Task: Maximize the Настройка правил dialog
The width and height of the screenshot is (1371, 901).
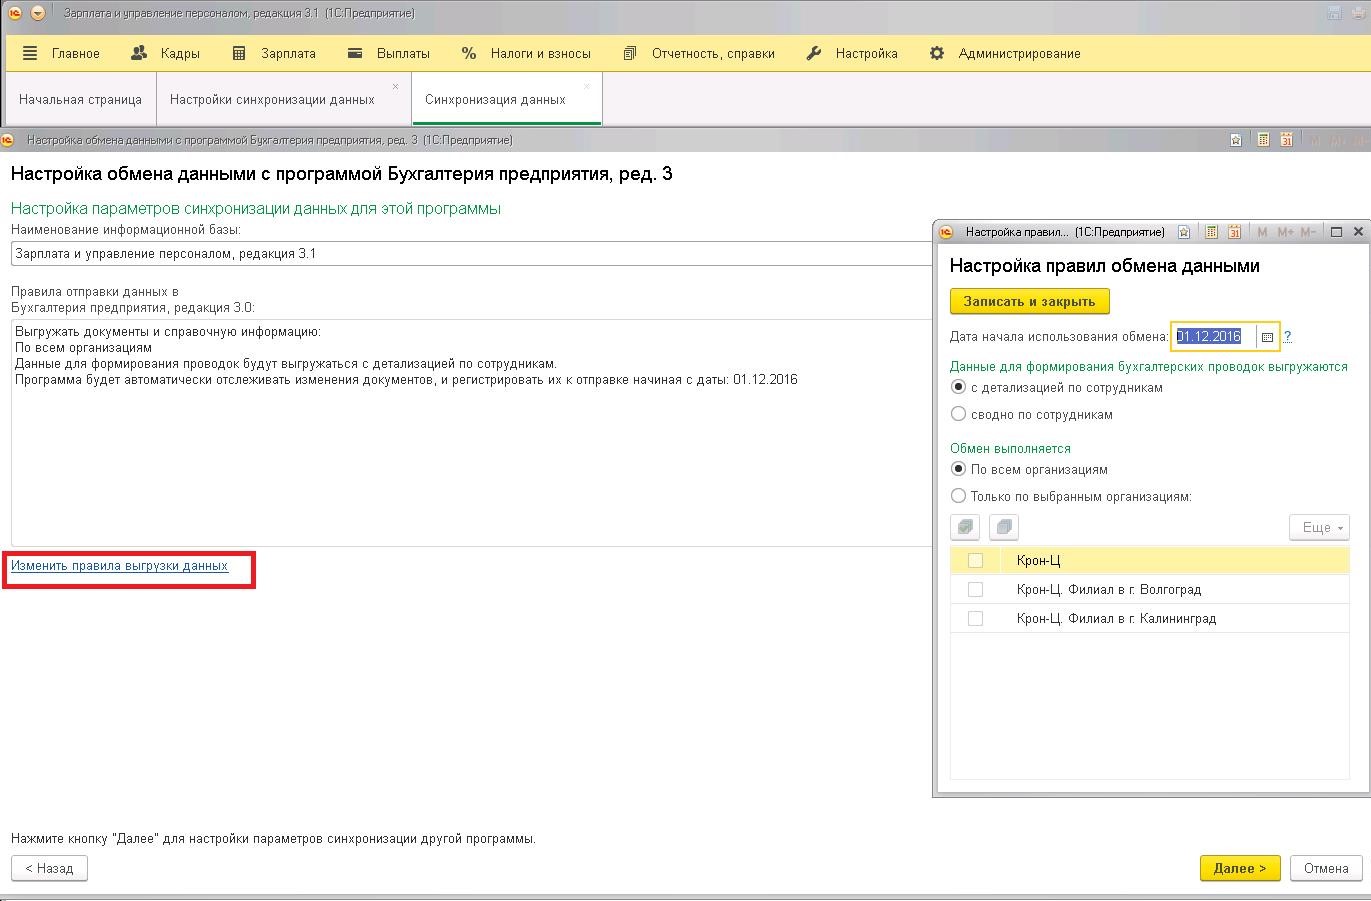Action: coord(1336,232)
